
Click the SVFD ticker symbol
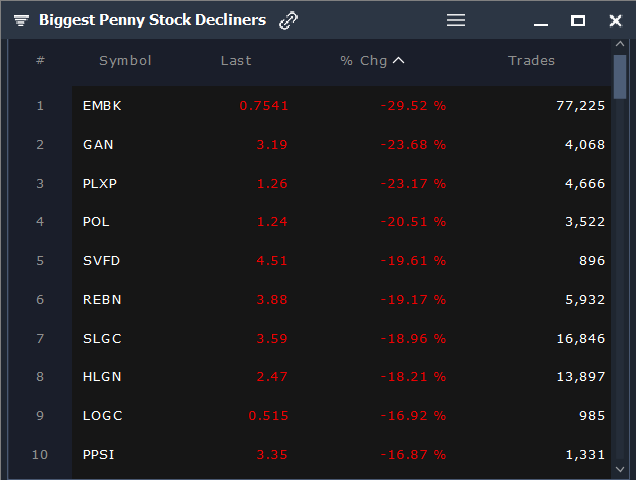click(101, 261)
